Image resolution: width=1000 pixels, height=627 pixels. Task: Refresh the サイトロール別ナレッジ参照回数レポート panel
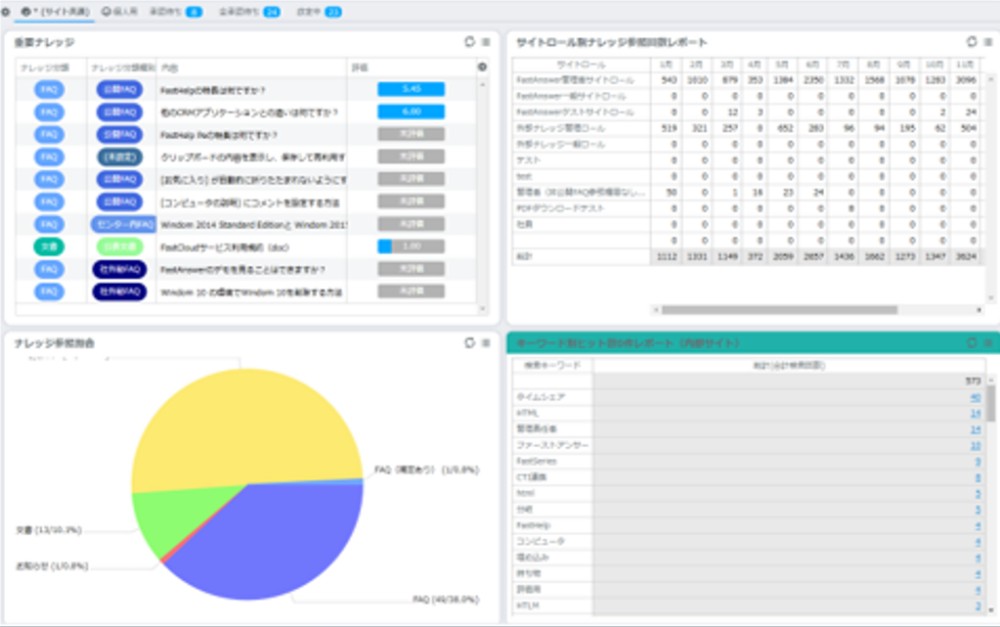(x=971, y=41)
